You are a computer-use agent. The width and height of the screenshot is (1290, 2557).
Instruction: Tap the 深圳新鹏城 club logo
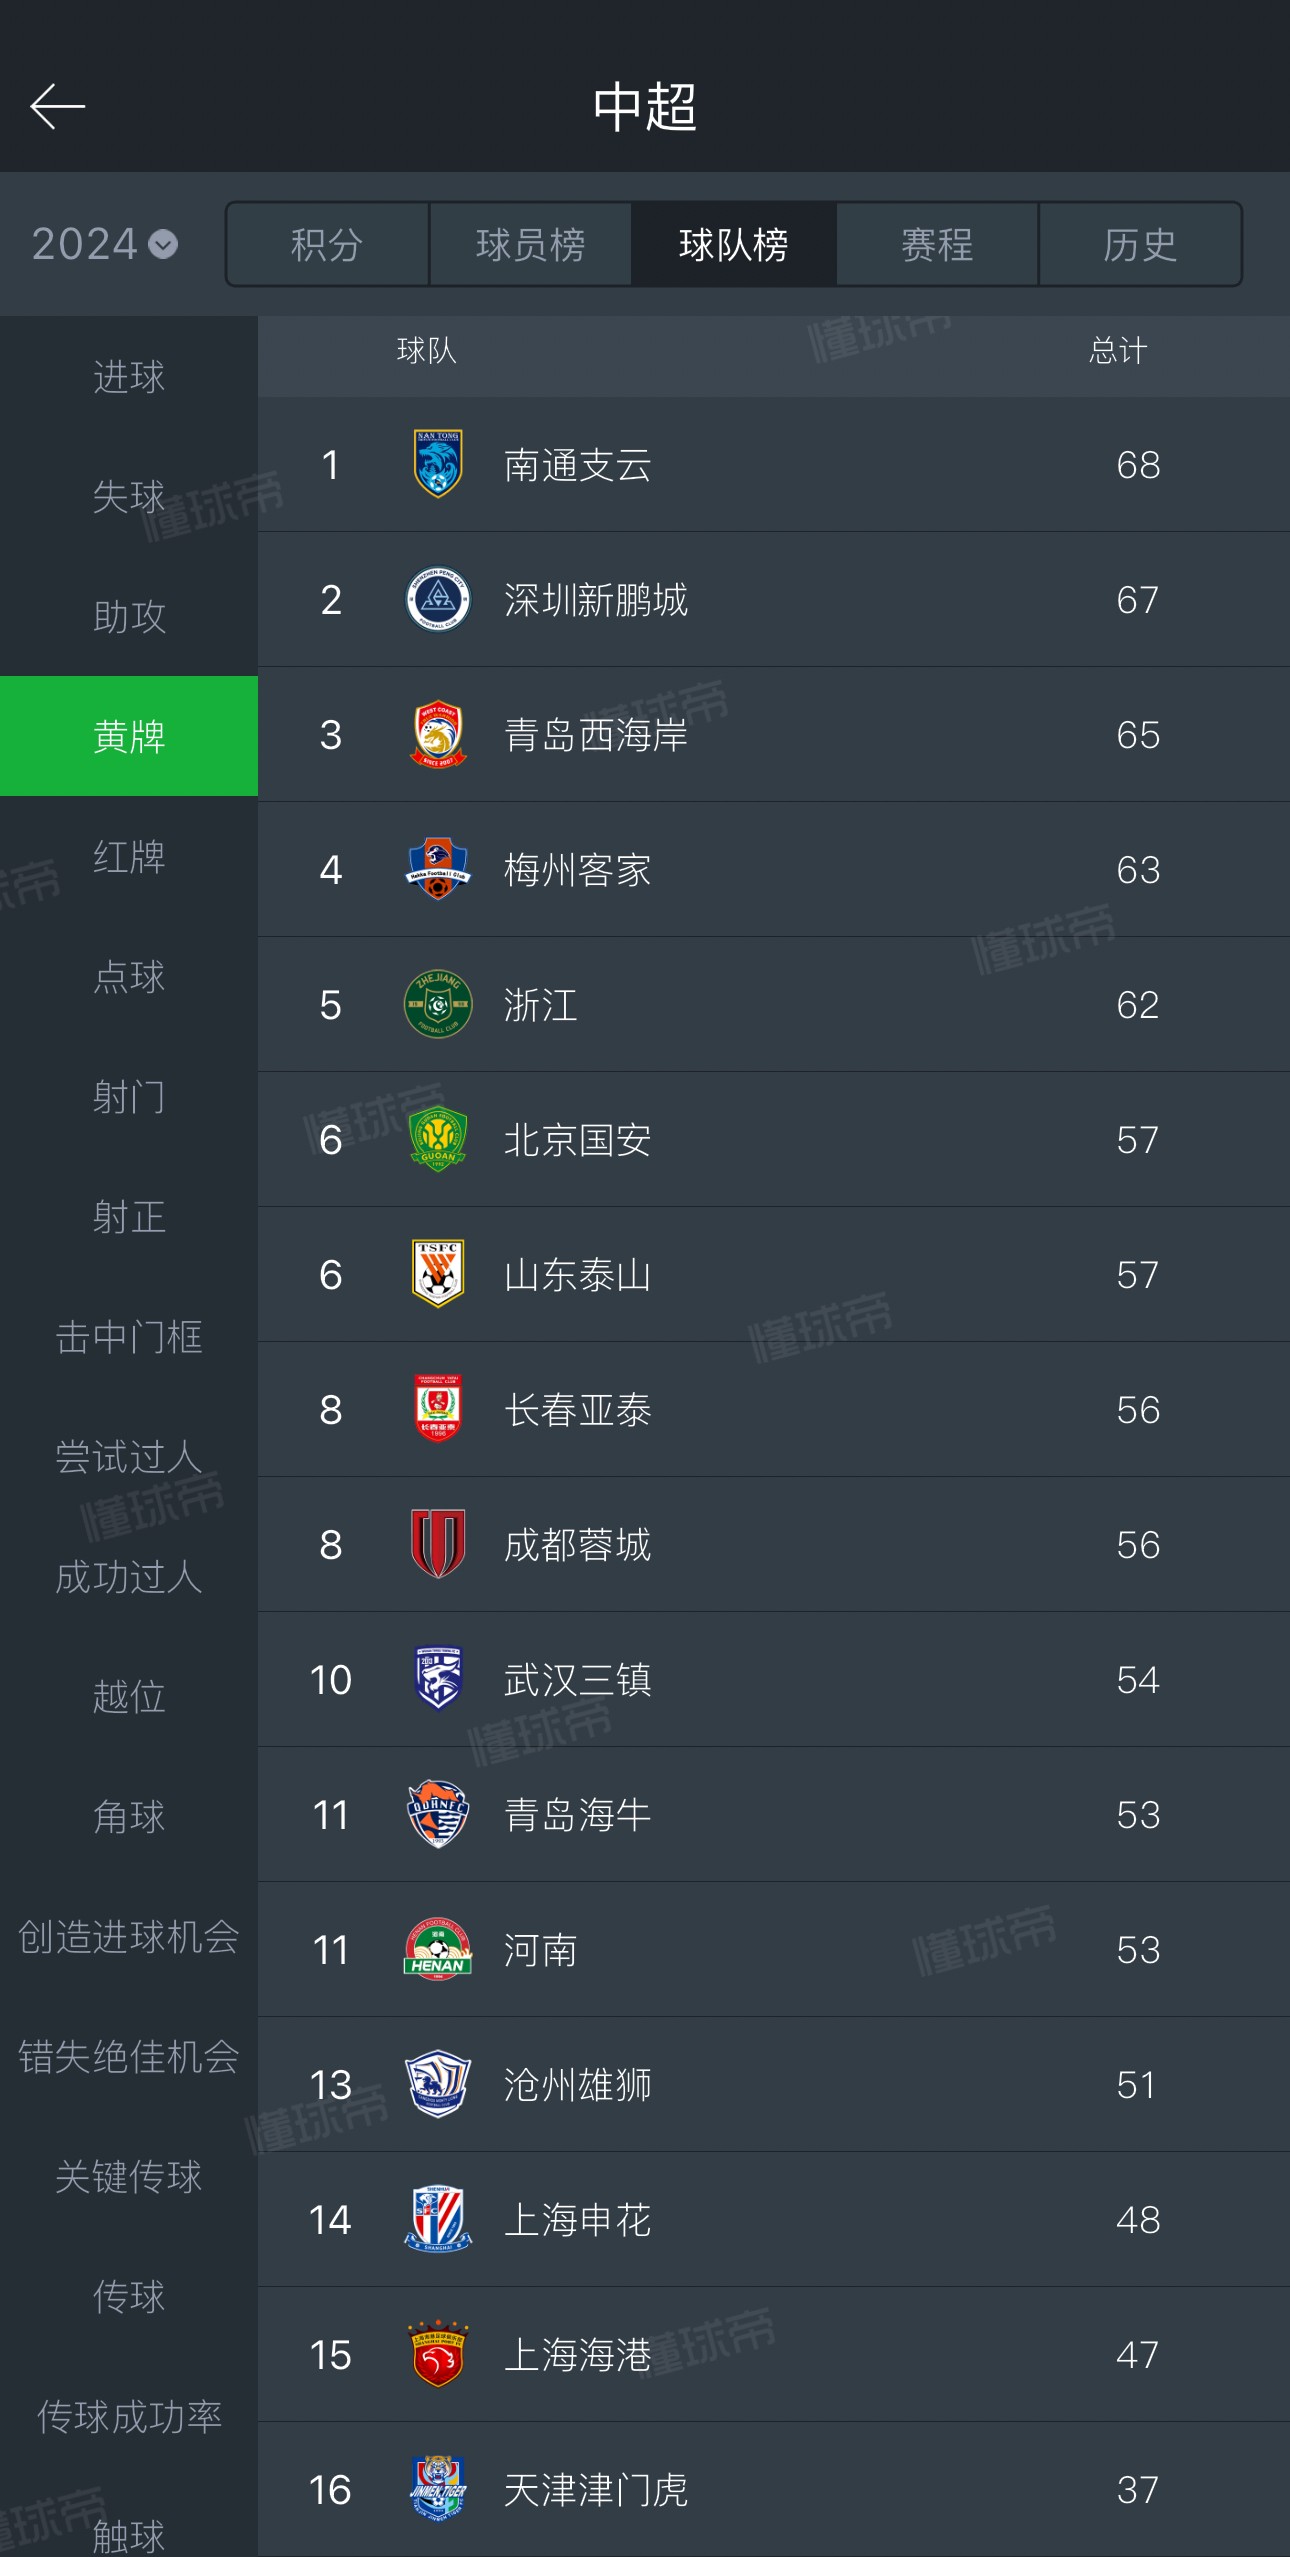(x=437, y=599)
